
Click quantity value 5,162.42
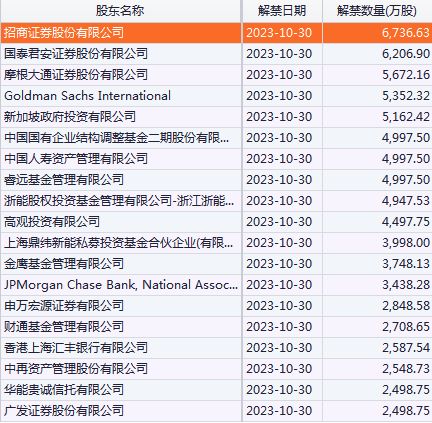(x=406, y=117)
